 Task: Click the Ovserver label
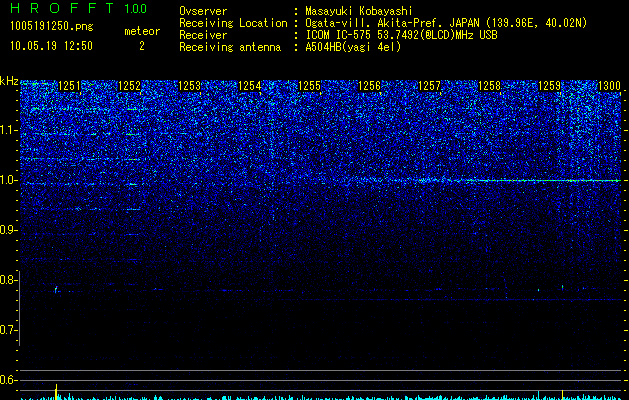coord(203,11)
